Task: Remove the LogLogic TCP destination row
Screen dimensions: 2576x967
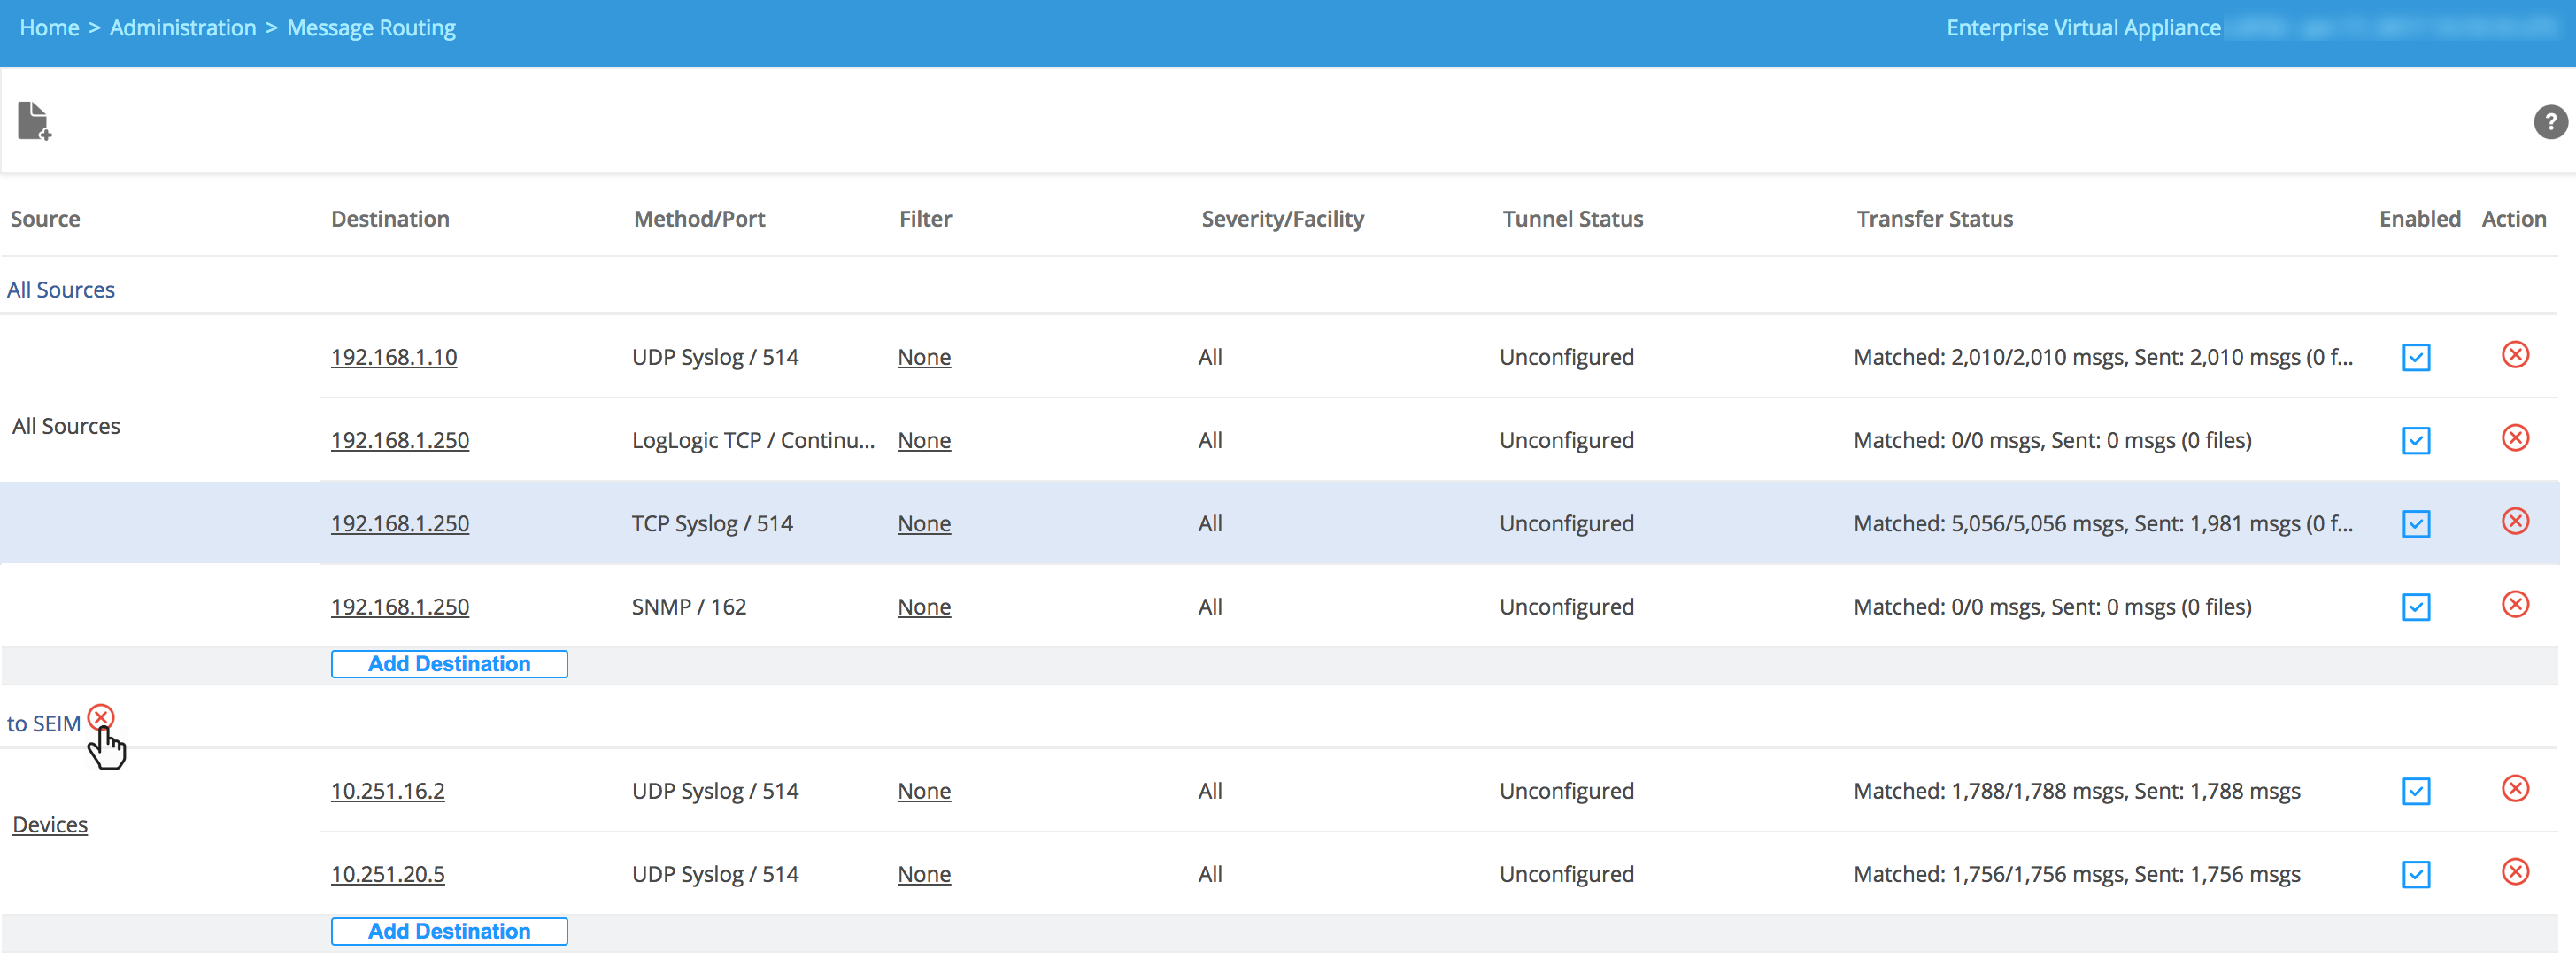Action: [2514, 438]
